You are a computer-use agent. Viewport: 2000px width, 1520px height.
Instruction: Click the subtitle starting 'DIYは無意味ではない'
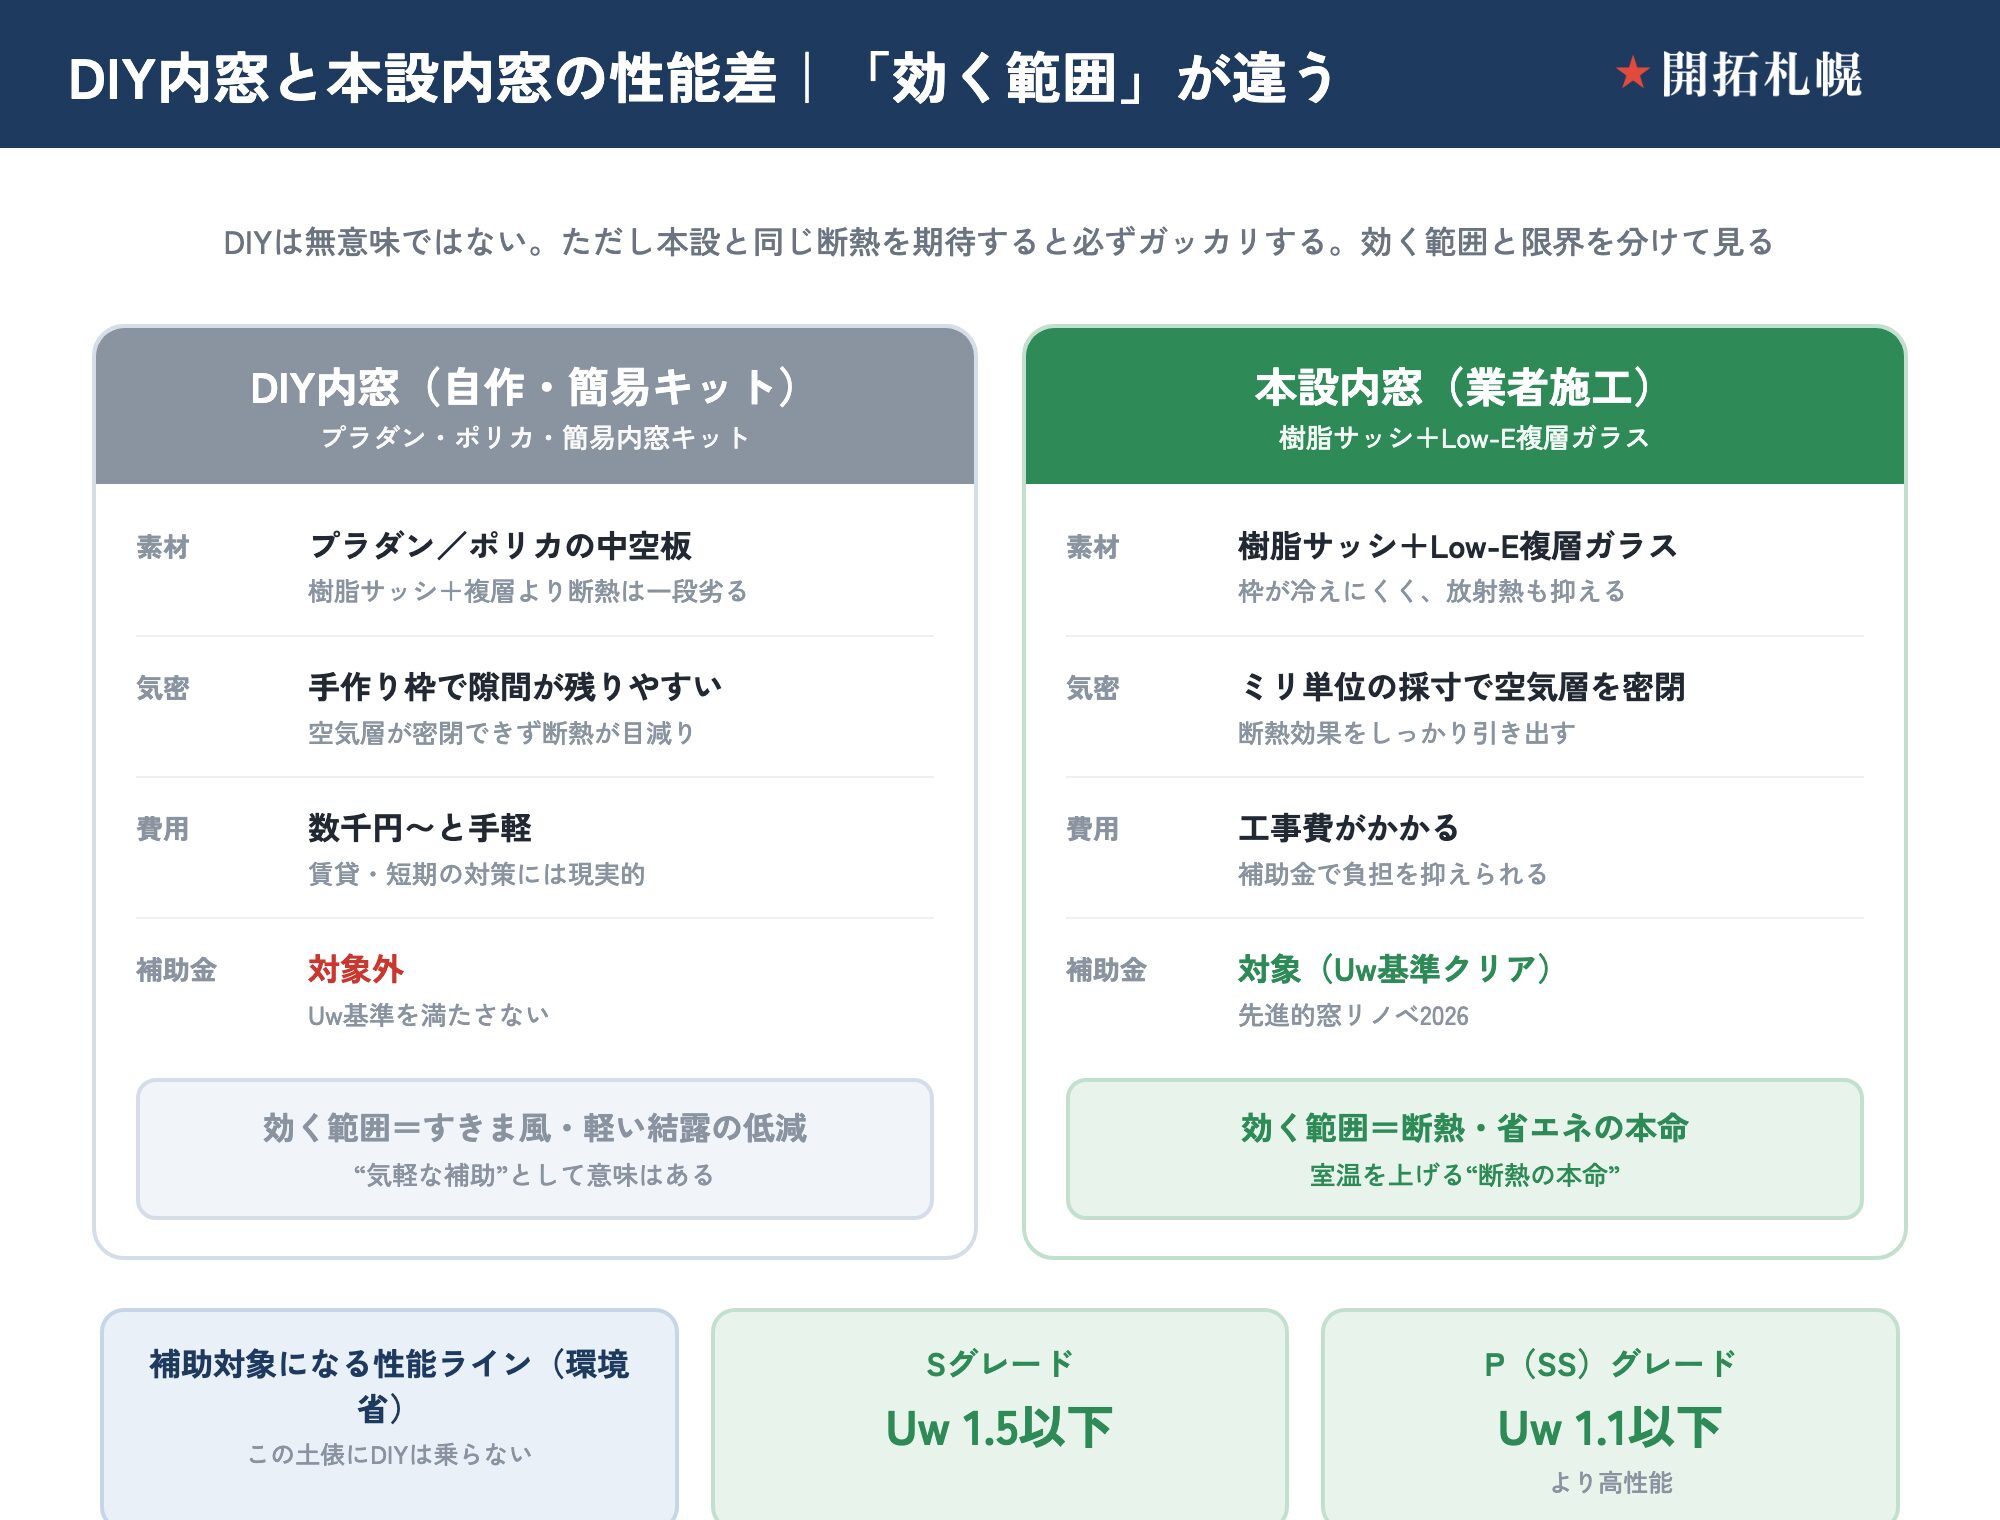pyautogui.click(x=998, y=242)
